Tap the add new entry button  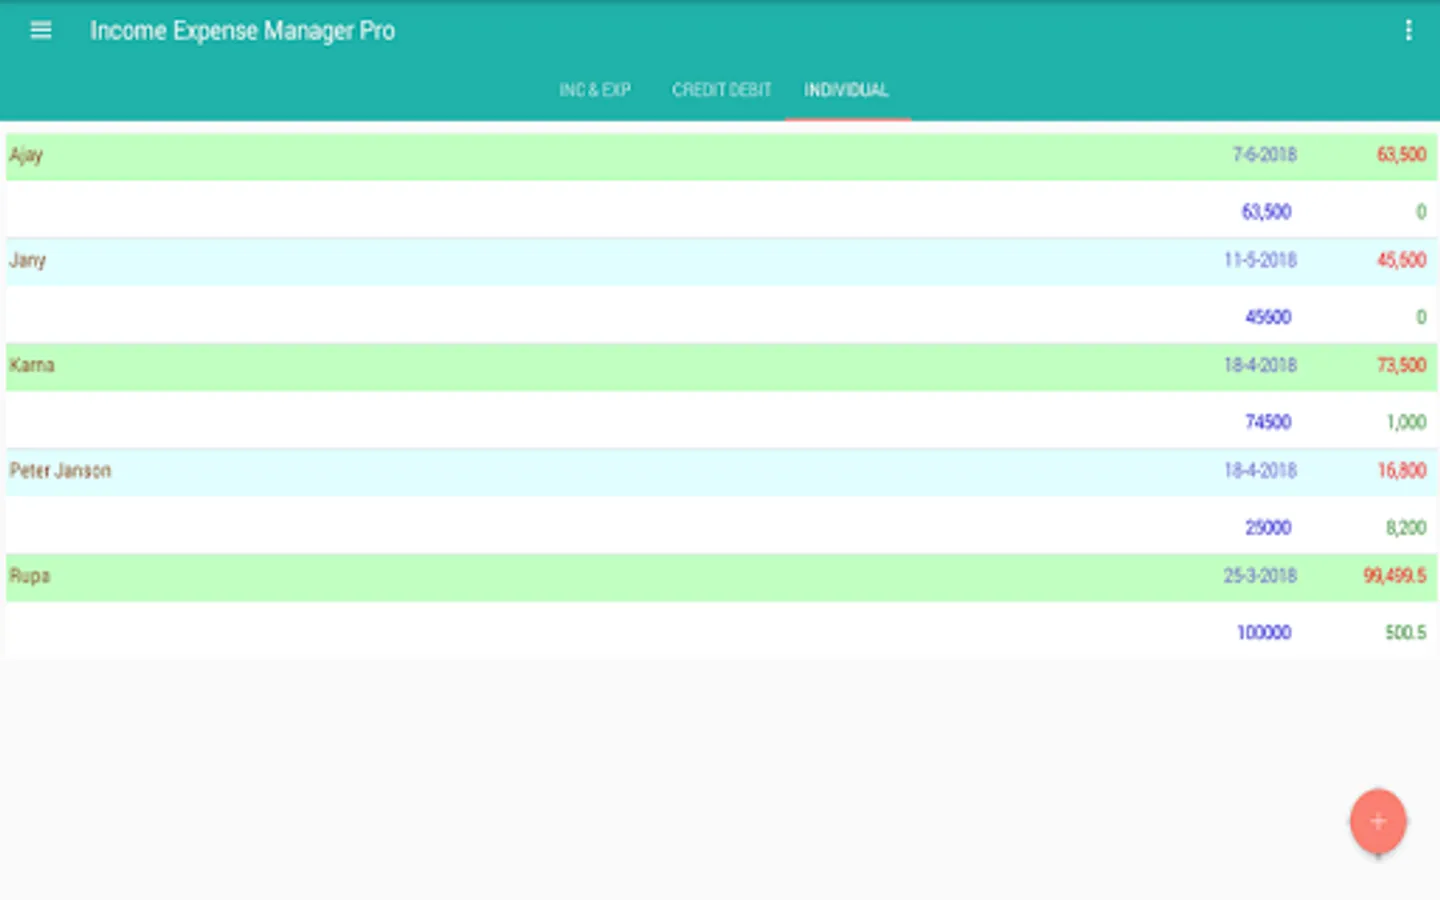click(x=1378, y=820)
